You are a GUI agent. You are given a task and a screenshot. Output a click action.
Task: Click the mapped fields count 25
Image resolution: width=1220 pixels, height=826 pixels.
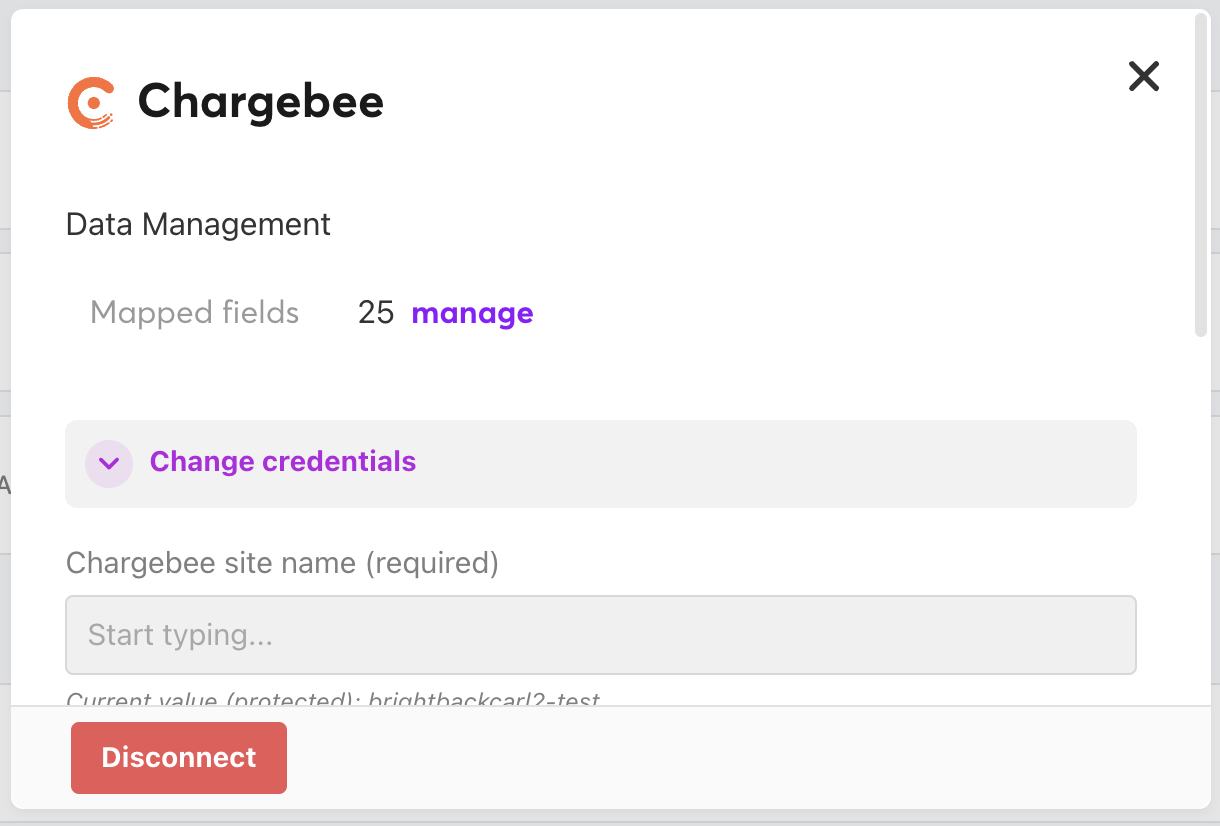(x=376, y=313)
